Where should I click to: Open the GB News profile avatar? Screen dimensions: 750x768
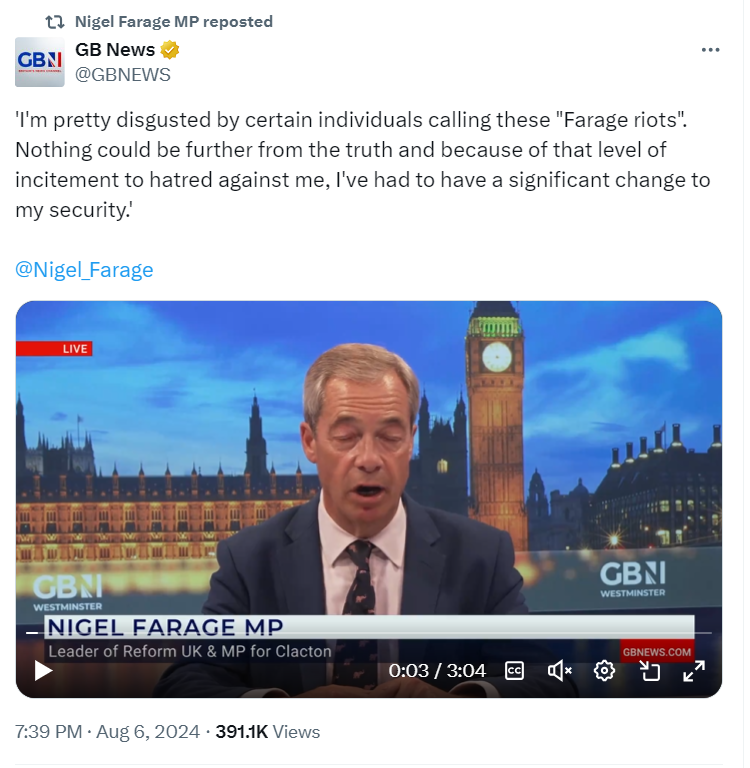[x=40, y=62]
